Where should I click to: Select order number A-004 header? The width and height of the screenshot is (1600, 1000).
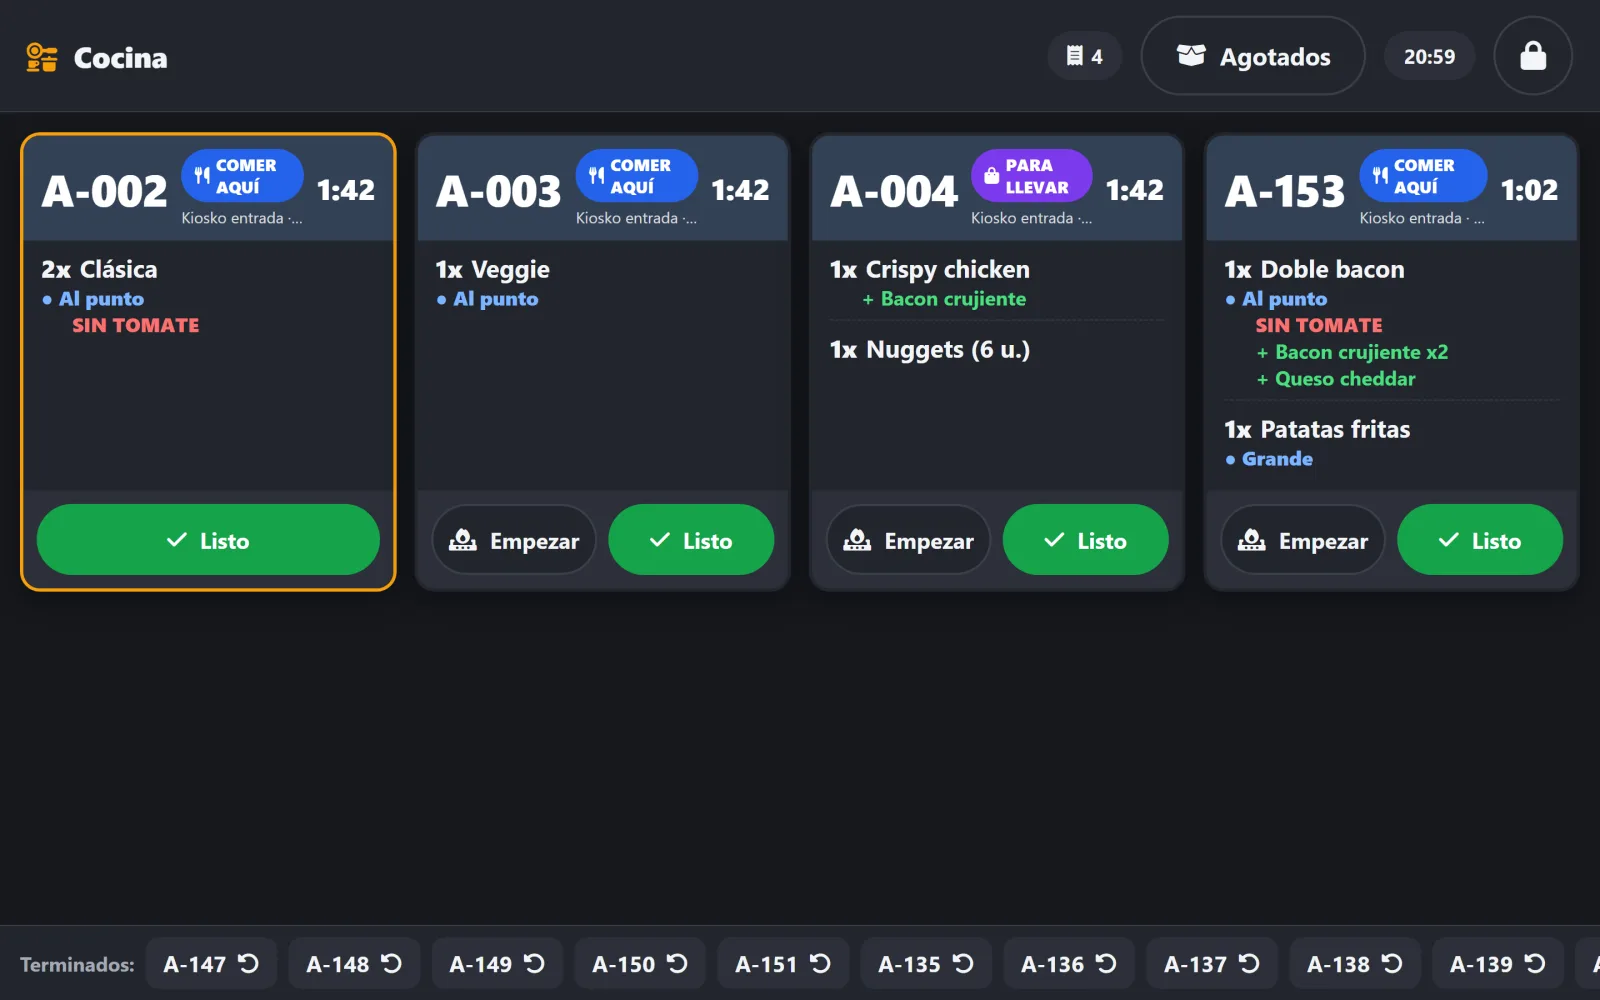click(x=894, y=191)
